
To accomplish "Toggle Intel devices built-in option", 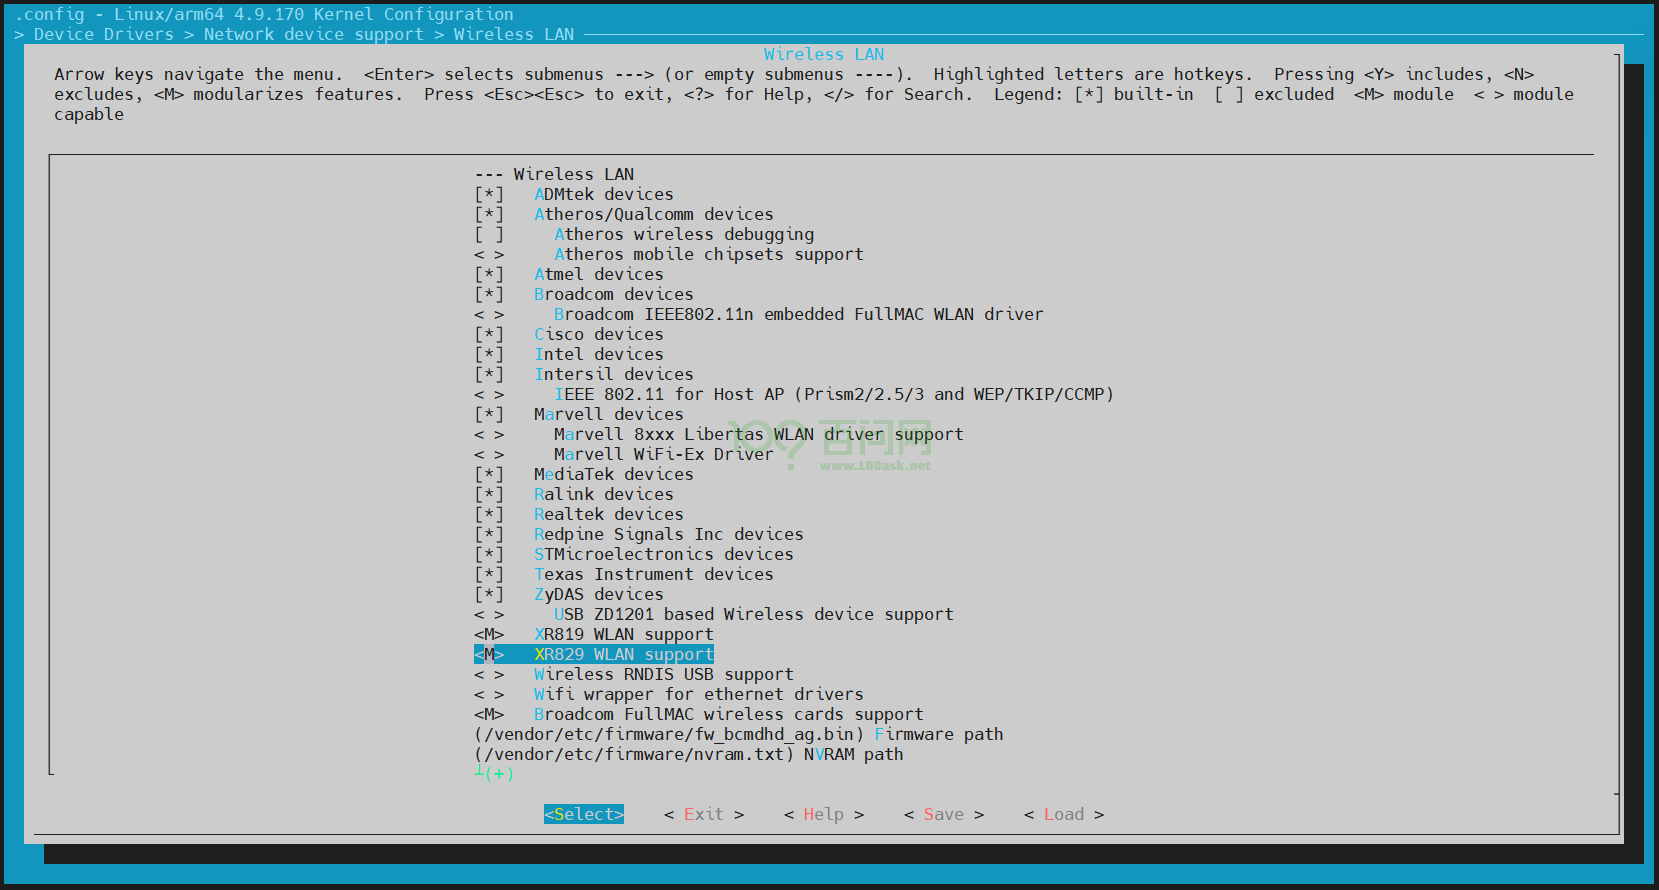I will click(489, 354).
